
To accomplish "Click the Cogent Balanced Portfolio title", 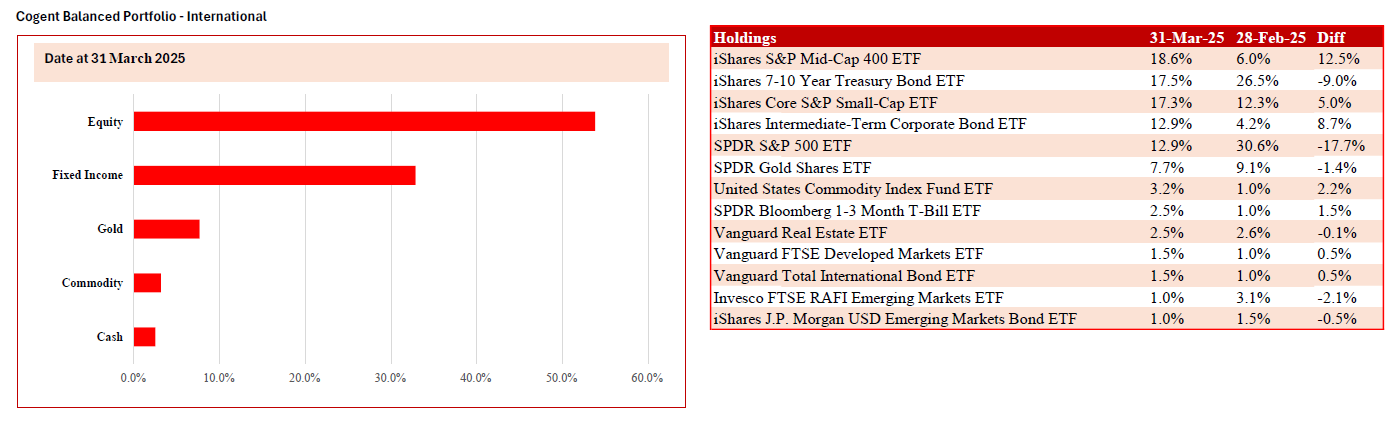I will (x=141, y=17).
